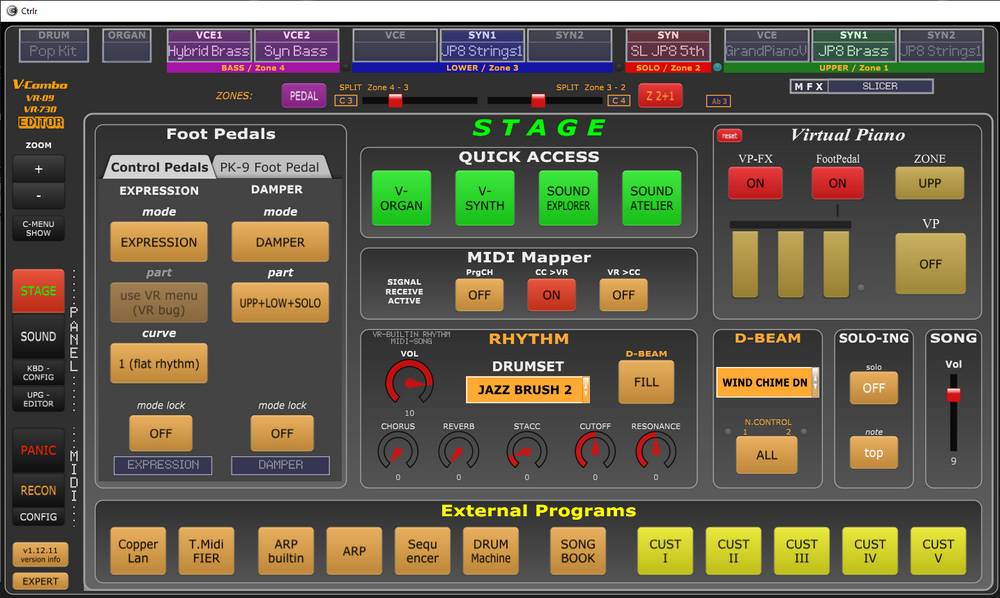Toggle MIDI Mapper PrgCH OFF
1000x598 pixels.
[x=479, y=295]
